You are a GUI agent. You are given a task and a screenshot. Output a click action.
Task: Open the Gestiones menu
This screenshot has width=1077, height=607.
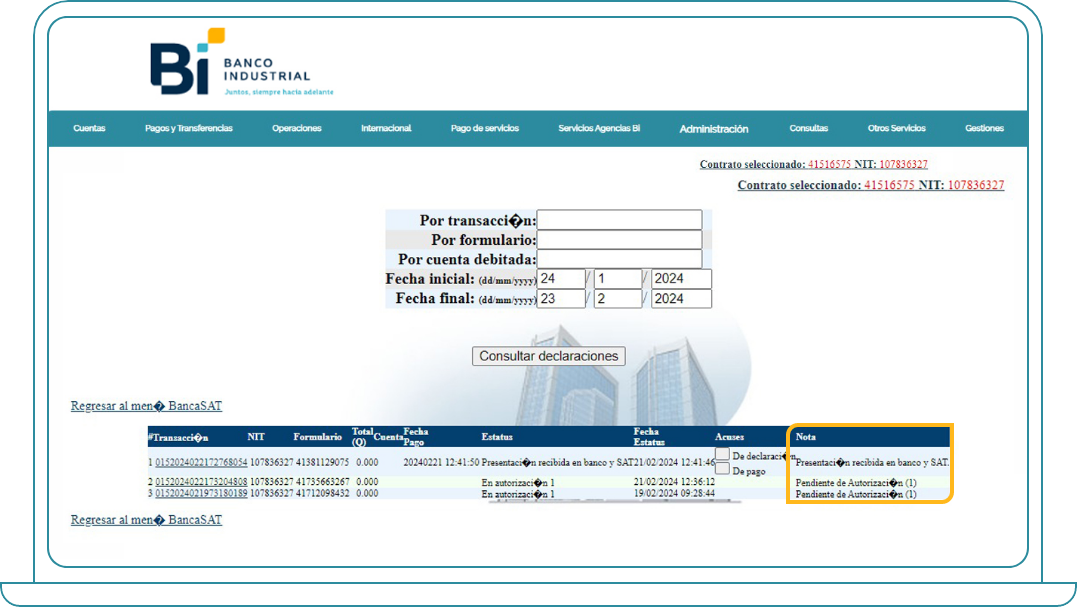[984, 128]
